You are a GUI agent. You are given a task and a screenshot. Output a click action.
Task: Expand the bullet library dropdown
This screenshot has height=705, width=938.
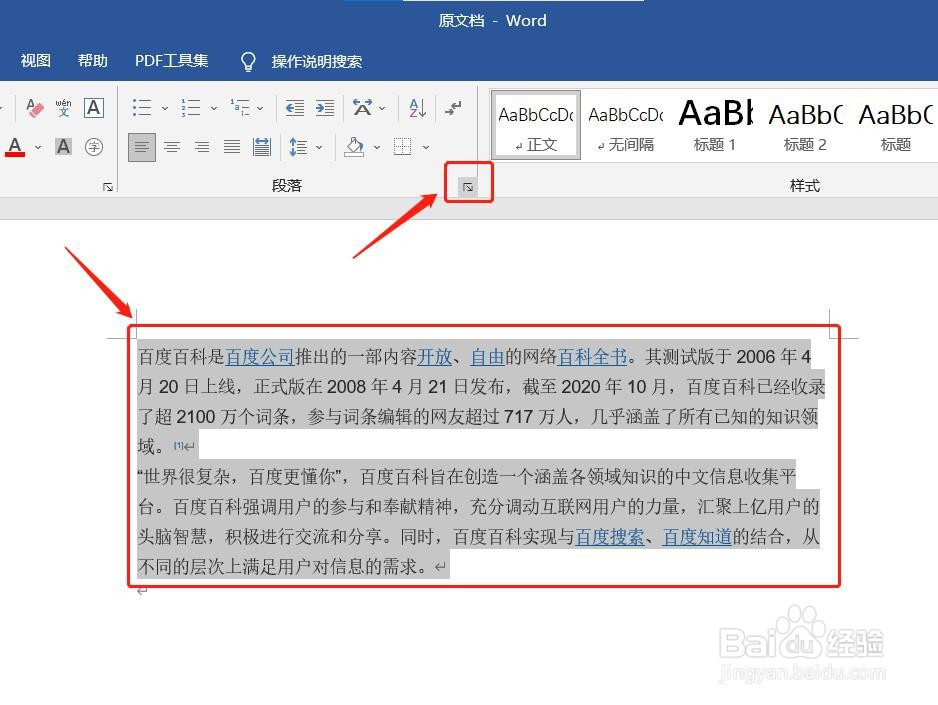coord(165,108)
